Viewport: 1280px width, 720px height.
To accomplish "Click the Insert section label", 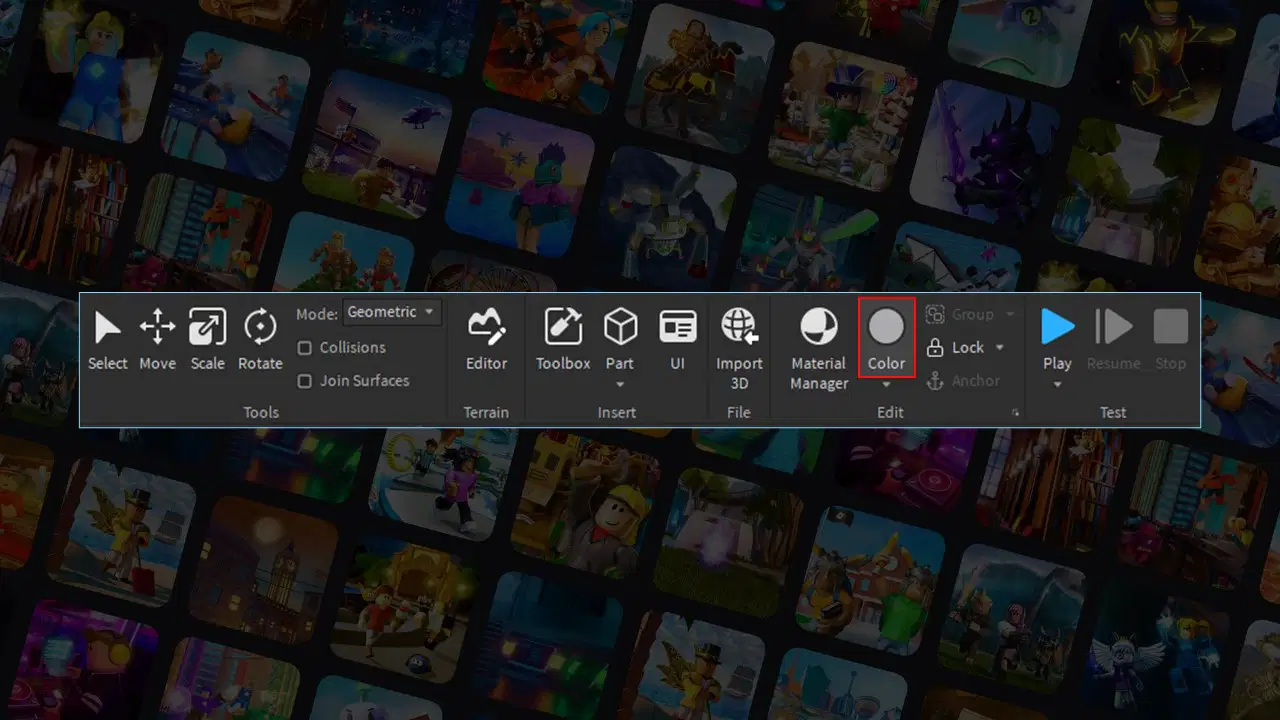I will 617,412.
